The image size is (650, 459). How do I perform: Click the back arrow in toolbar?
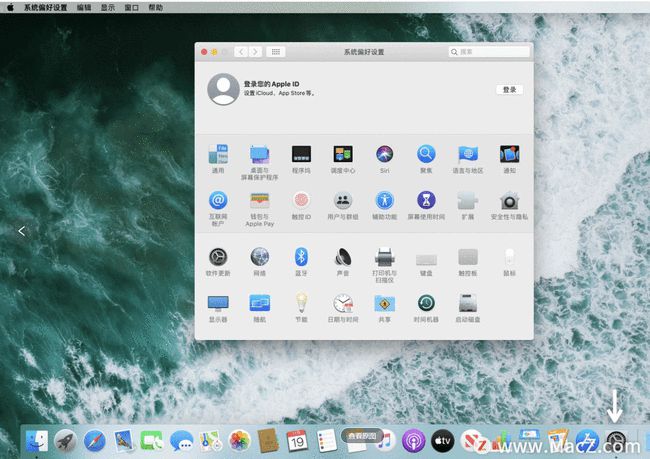click(x=241, y=51)
